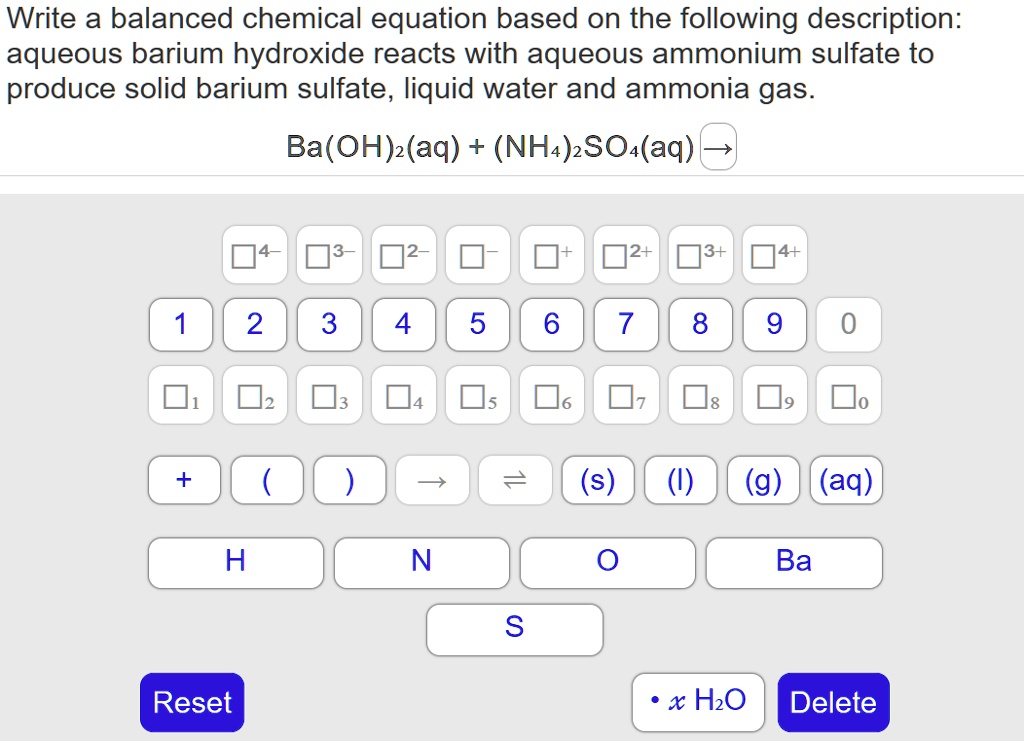This screenshot has height=741, width=1024.
Task: Insert the x H₂O hydrate notation
Action: pos(698,702)
